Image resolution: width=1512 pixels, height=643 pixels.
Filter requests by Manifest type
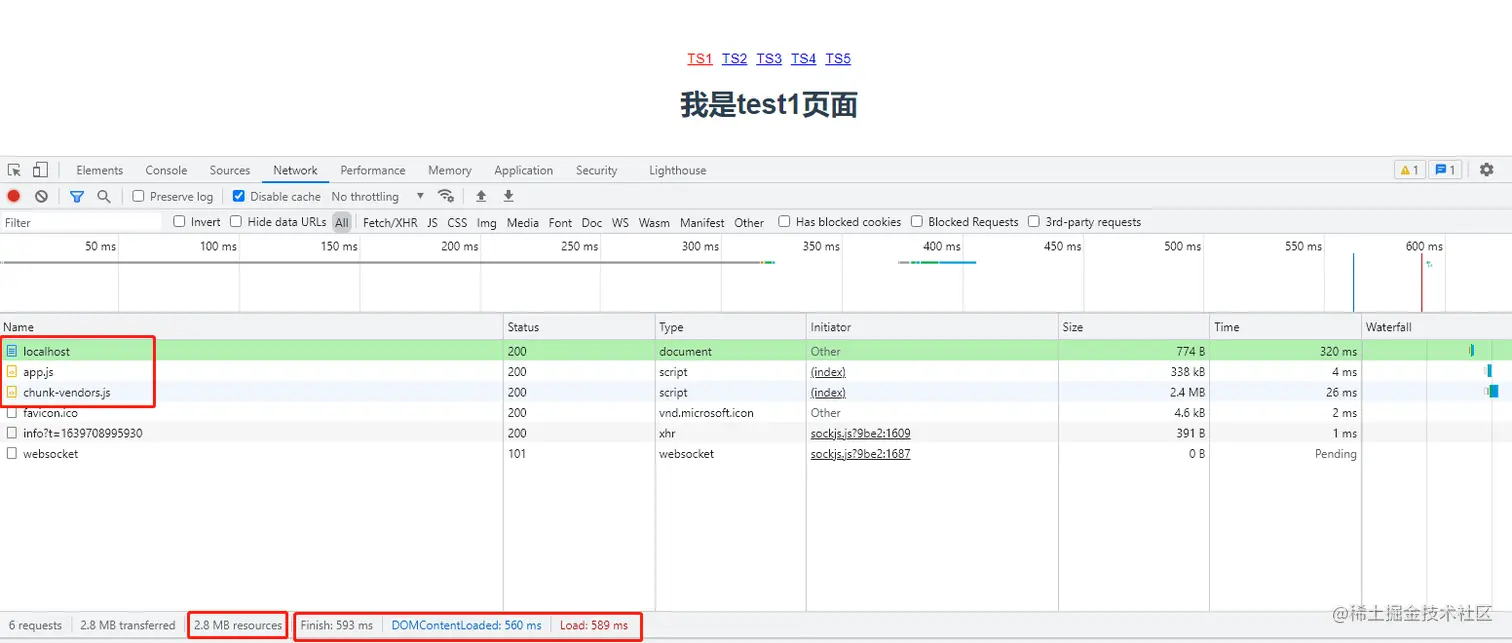click(702, 223)
